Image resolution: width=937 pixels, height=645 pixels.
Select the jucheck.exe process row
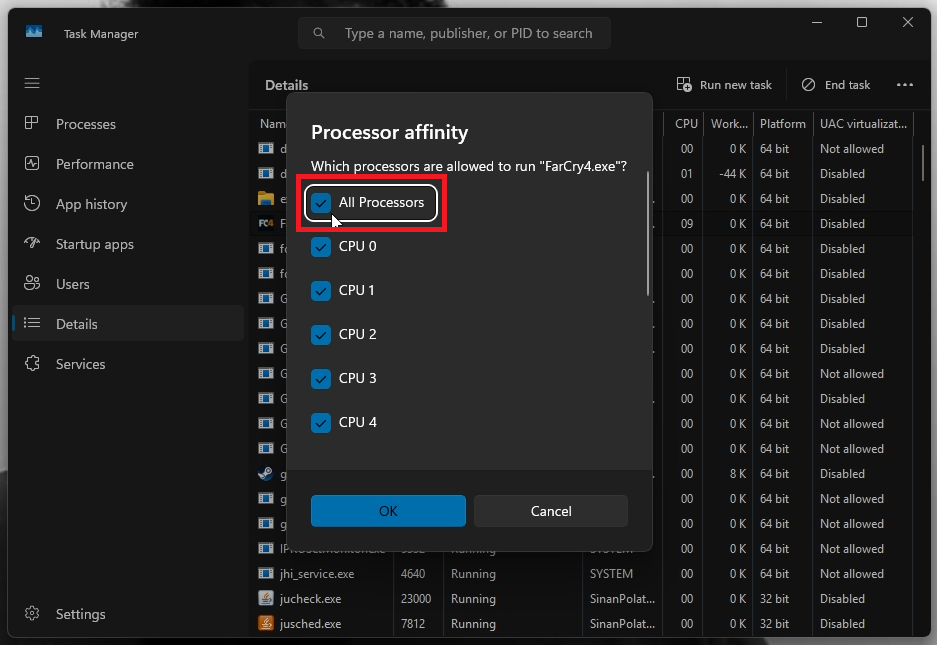pyautogui.click(x=583, y=598)
